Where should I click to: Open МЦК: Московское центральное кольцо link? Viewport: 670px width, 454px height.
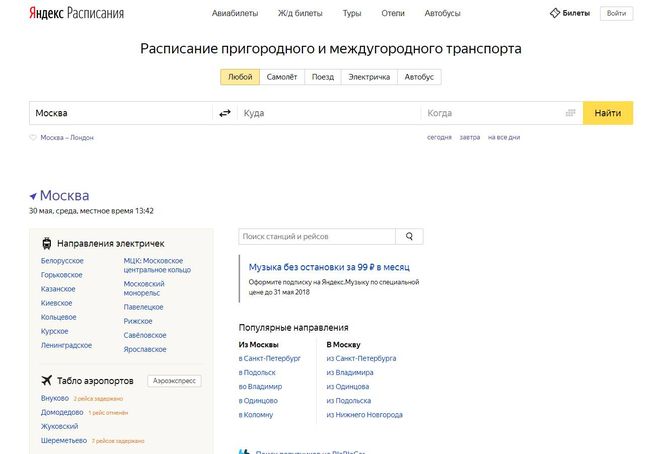point(157,265)
